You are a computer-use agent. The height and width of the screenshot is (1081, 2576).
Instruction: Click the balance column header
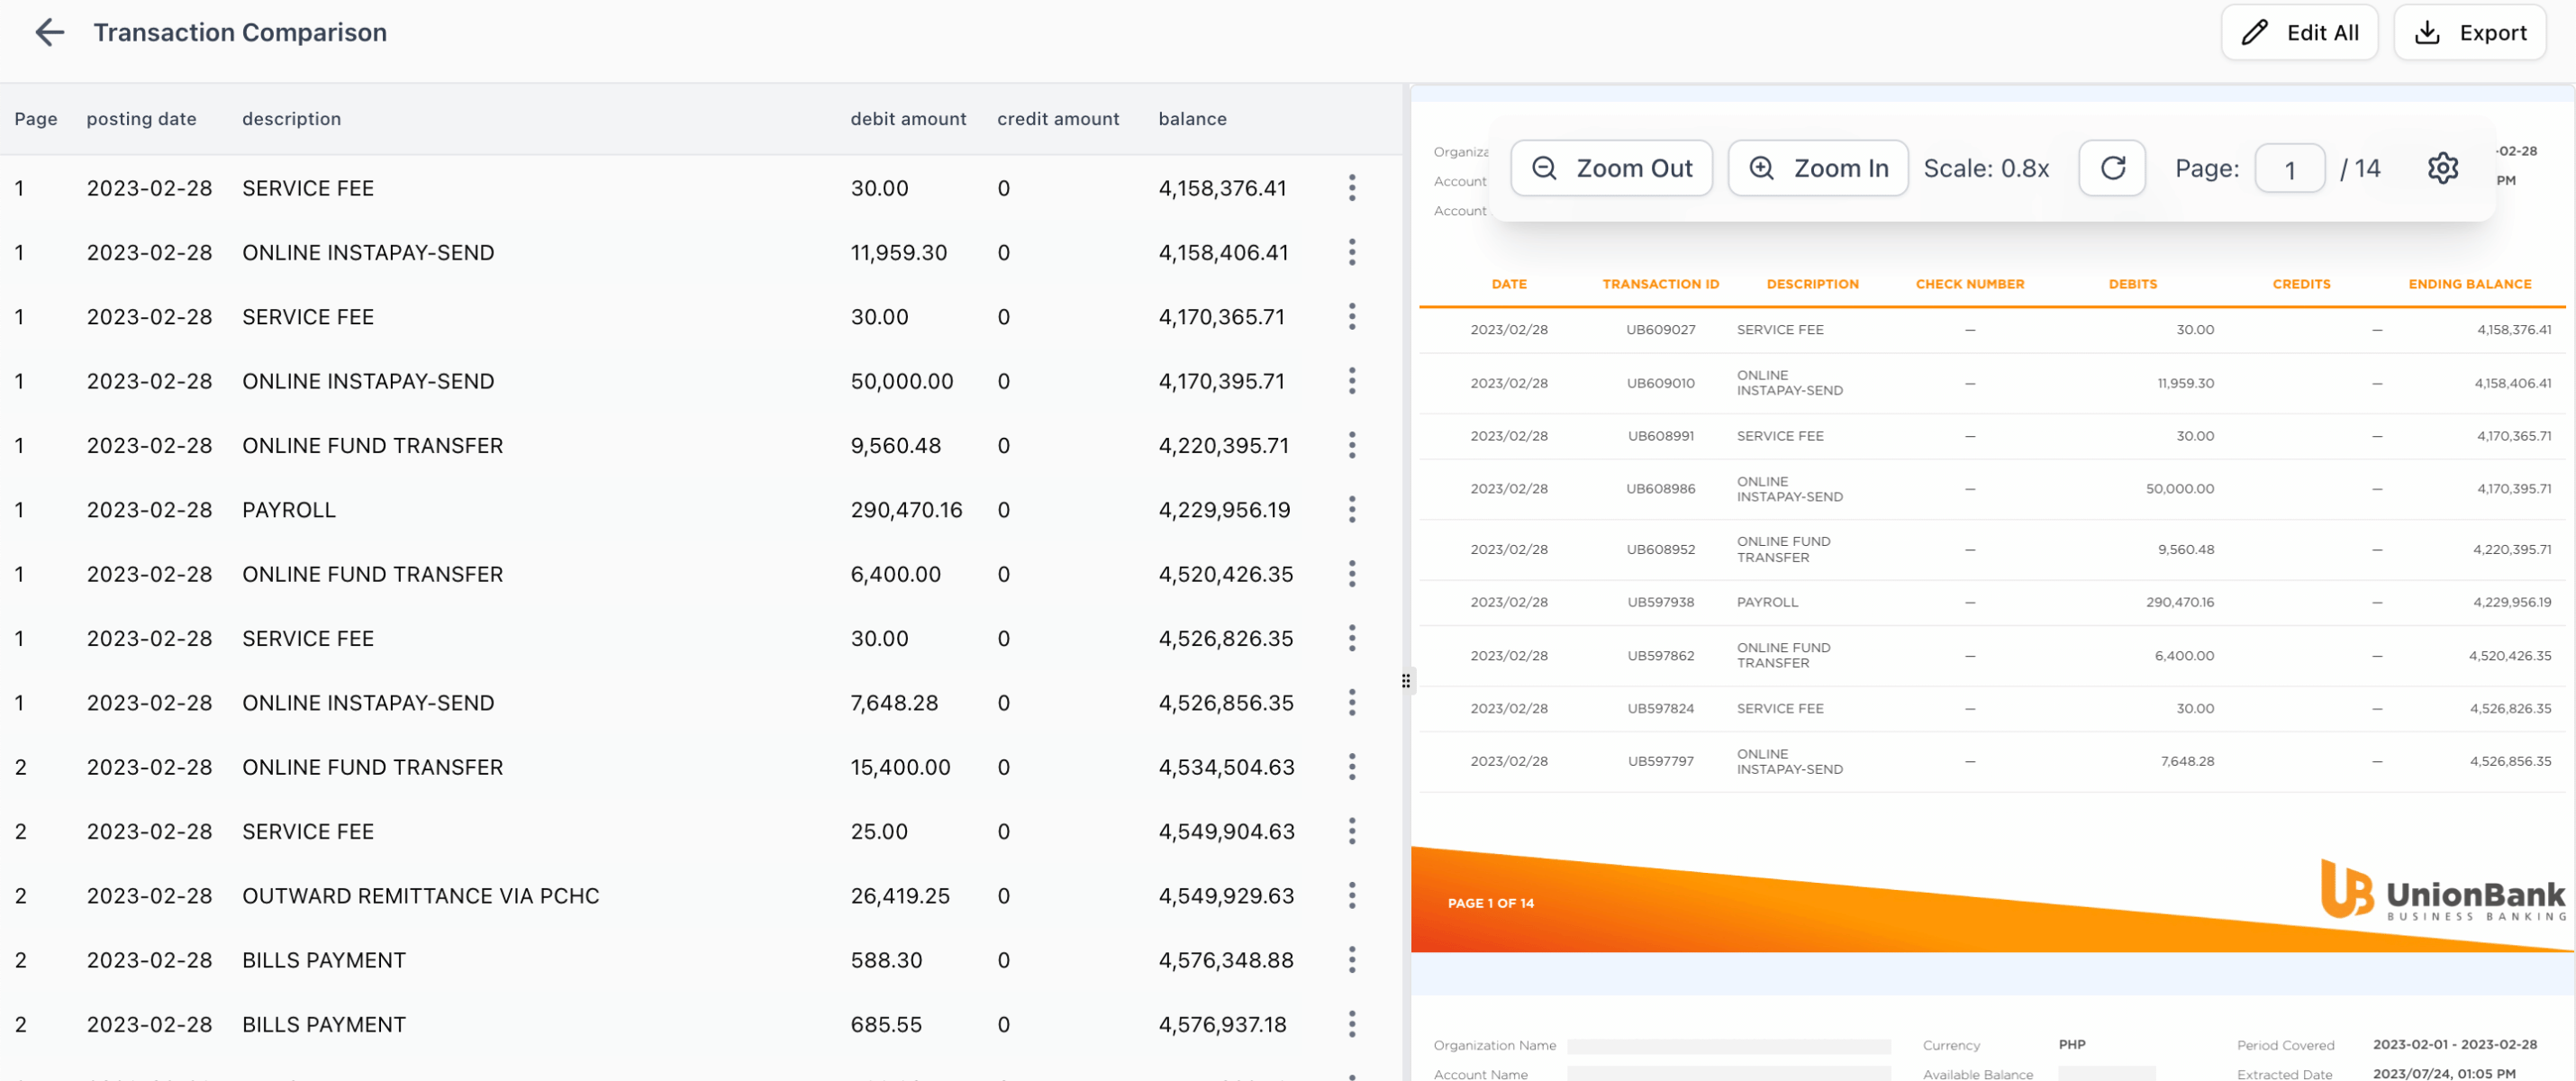[1192, 118]
